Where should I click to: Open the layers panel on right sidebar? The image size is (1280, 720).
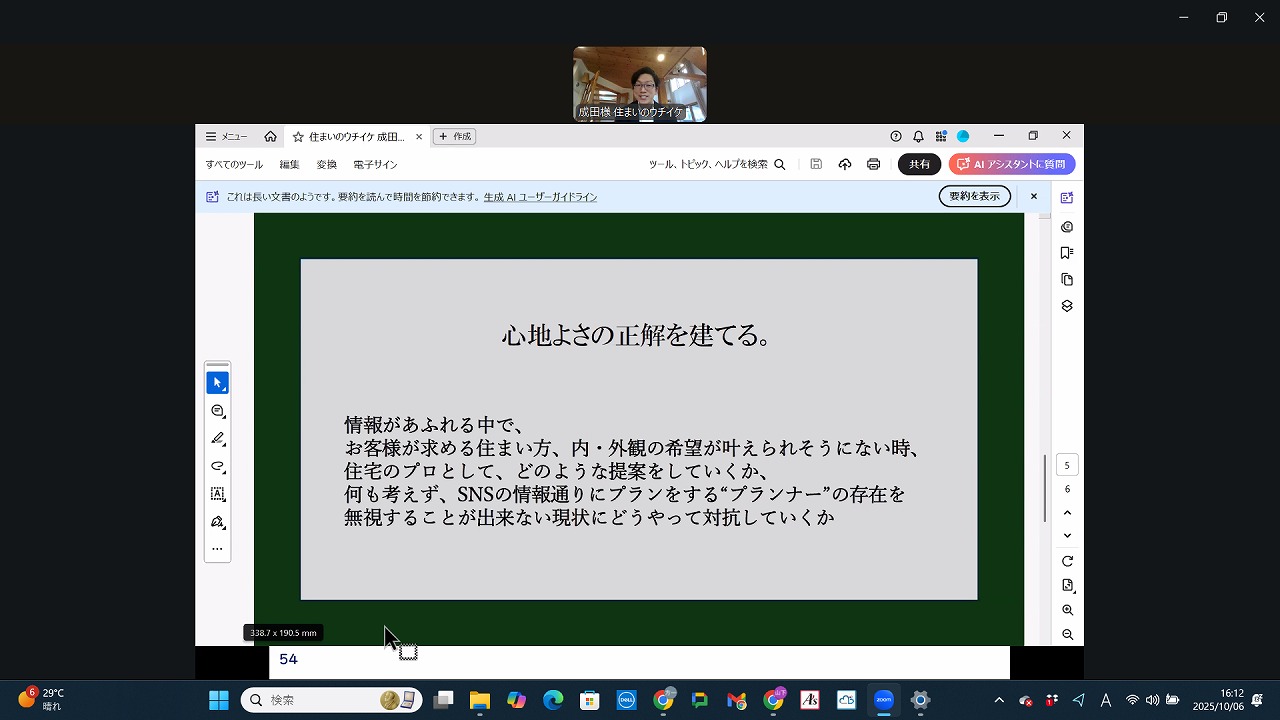[x=1067, y=306]
